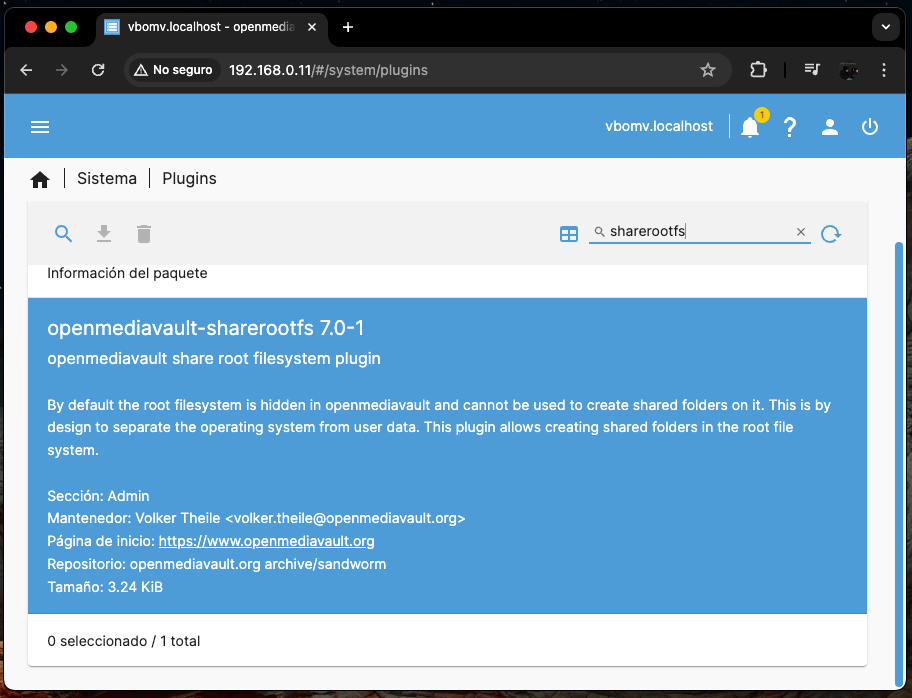Click the search plugins magnifier button
This screenshot has height=698, width=912.
[x=63, y=234]
